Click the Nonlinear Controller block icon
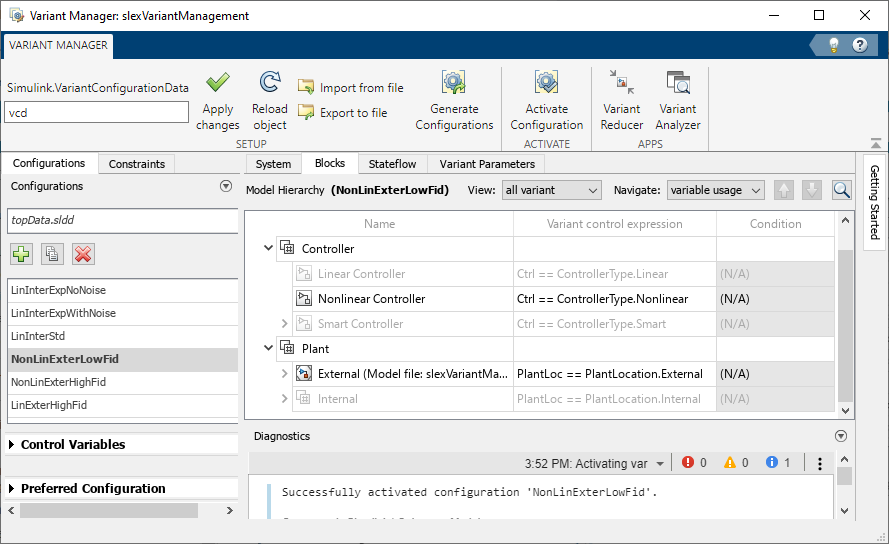The image size is (889, 544). point(304,298)
